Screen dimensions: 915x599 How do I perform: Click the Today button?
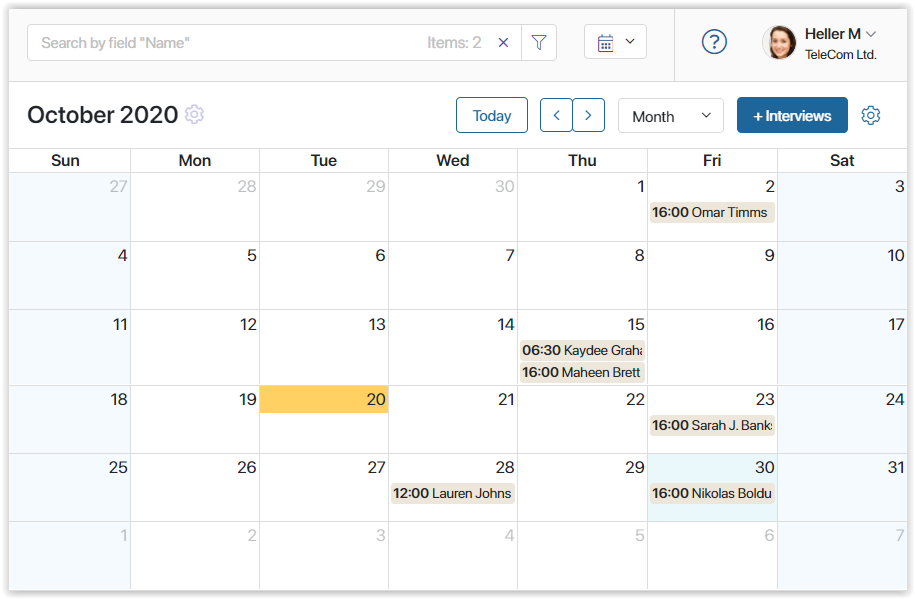point(491,115)
